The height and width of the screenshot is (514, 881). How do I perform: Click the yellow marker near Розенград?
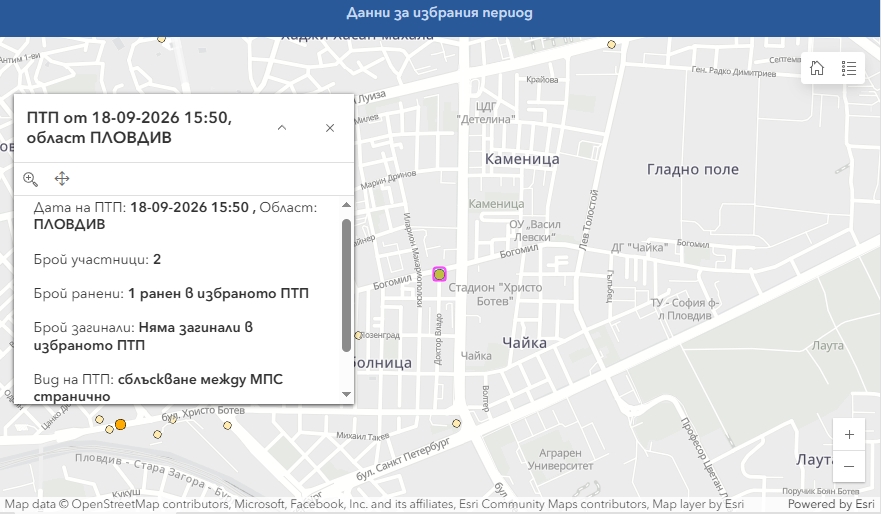pyautogui.click(x=358, y=335)
